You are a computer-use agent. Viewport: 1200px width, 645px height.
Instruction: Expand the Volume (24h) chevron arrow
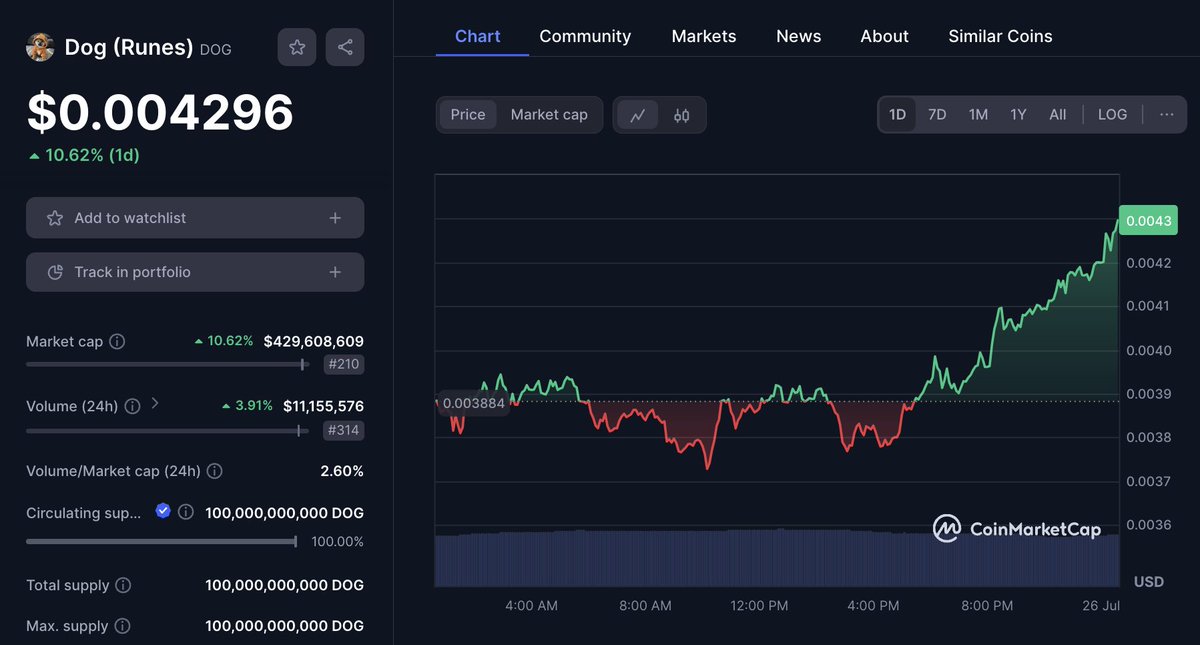[155, 405]
